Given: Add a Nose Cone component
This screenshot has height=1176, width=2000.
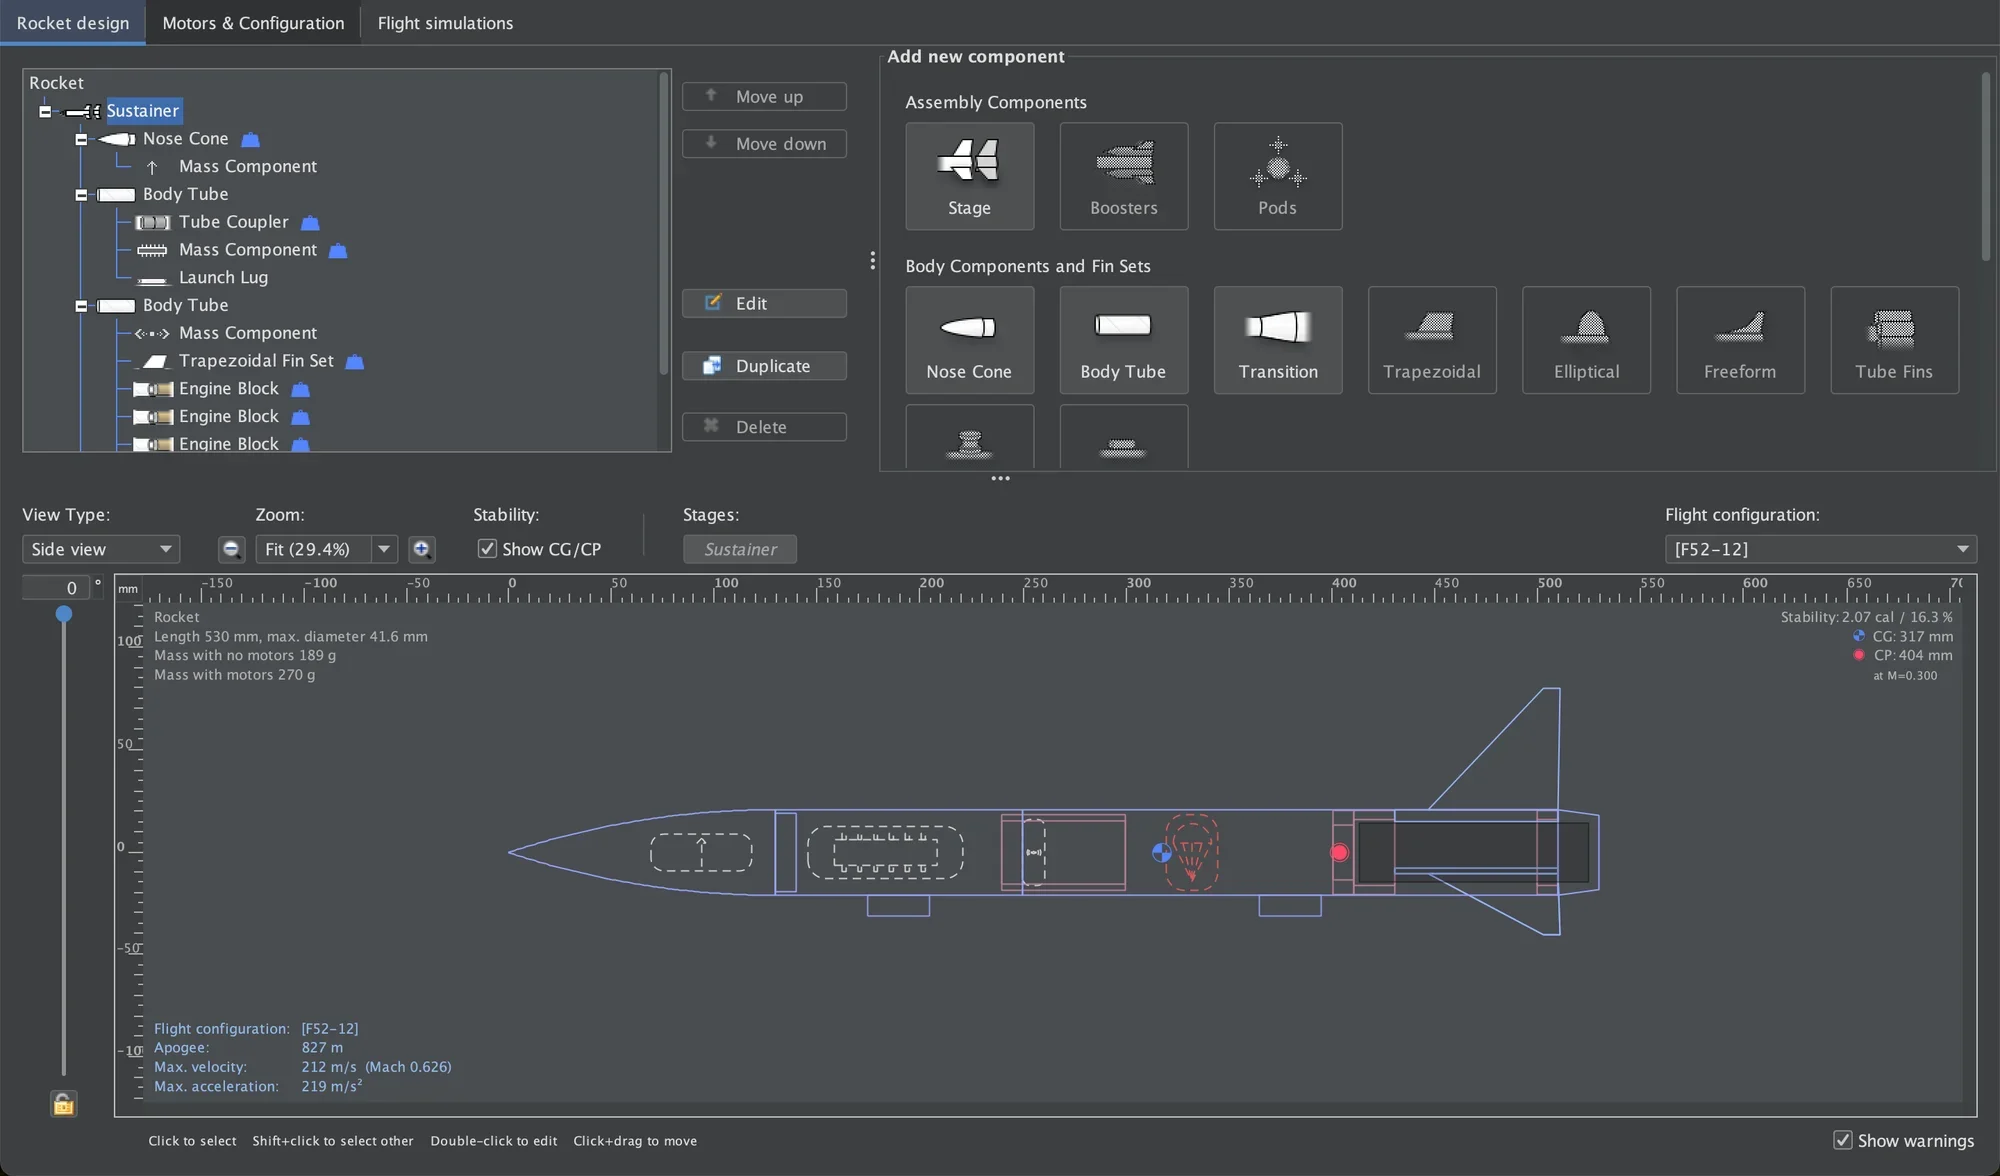Looking at the screenshot, I should [969, 340].
